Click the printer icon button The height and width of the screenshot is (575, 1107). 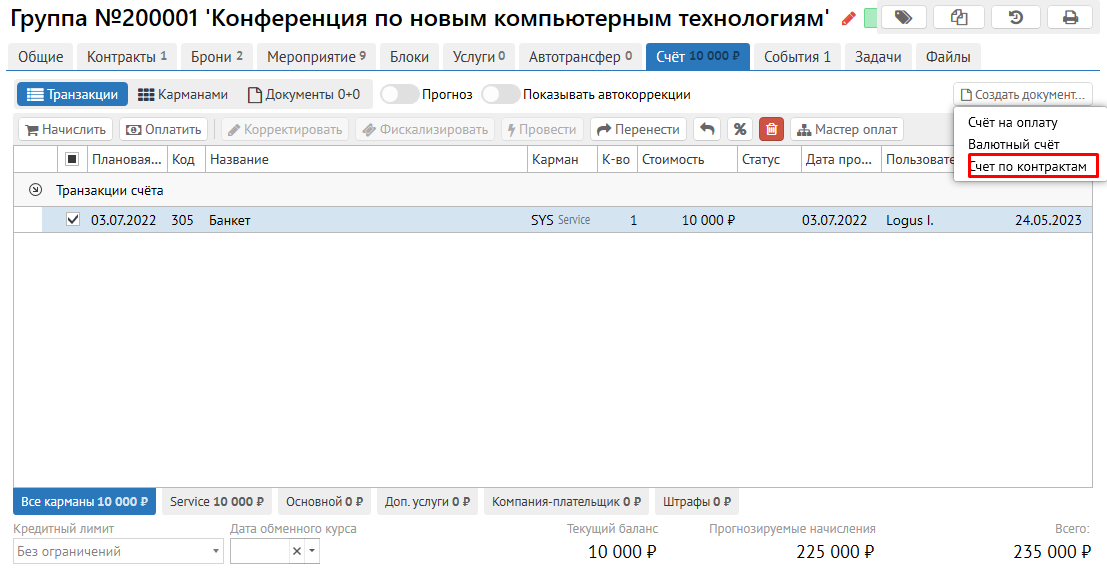1070,17
